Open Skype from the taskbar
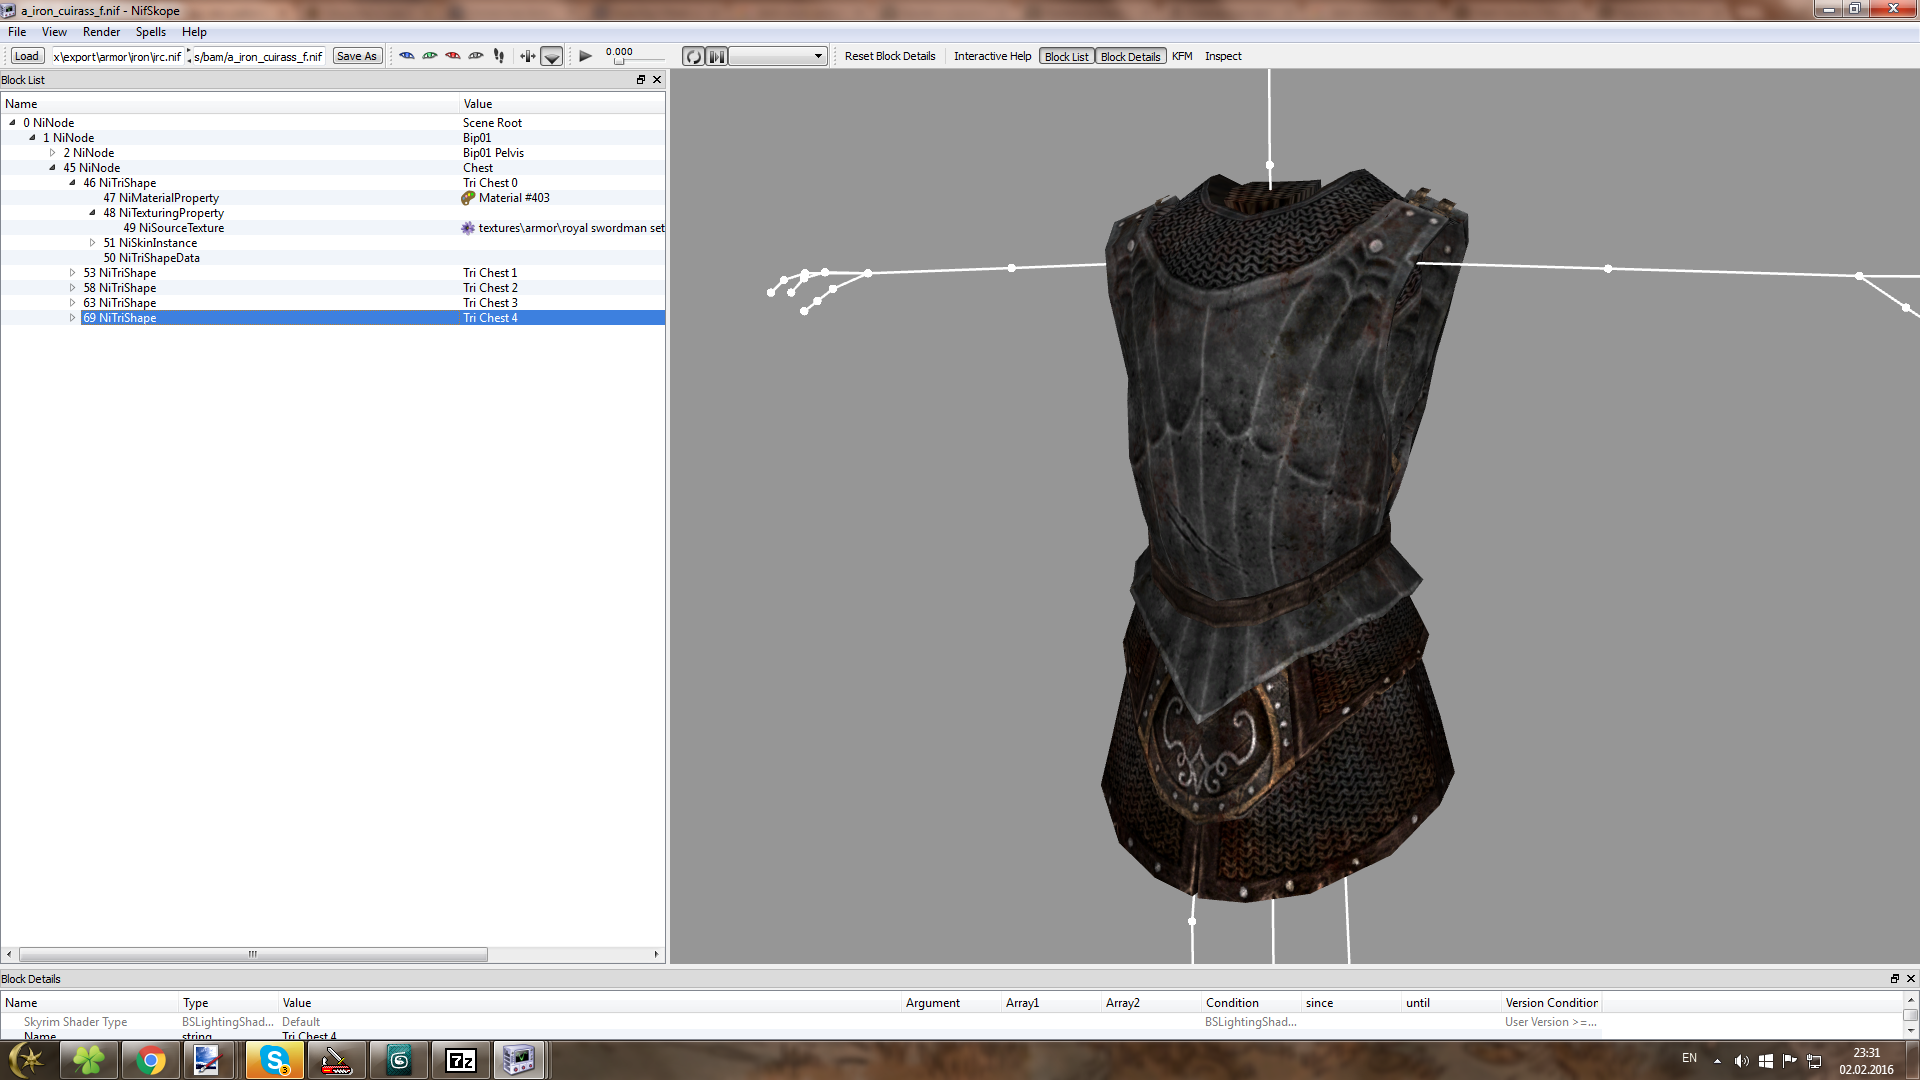This screenshot has width=1920, height=1080. (274, 1060)
